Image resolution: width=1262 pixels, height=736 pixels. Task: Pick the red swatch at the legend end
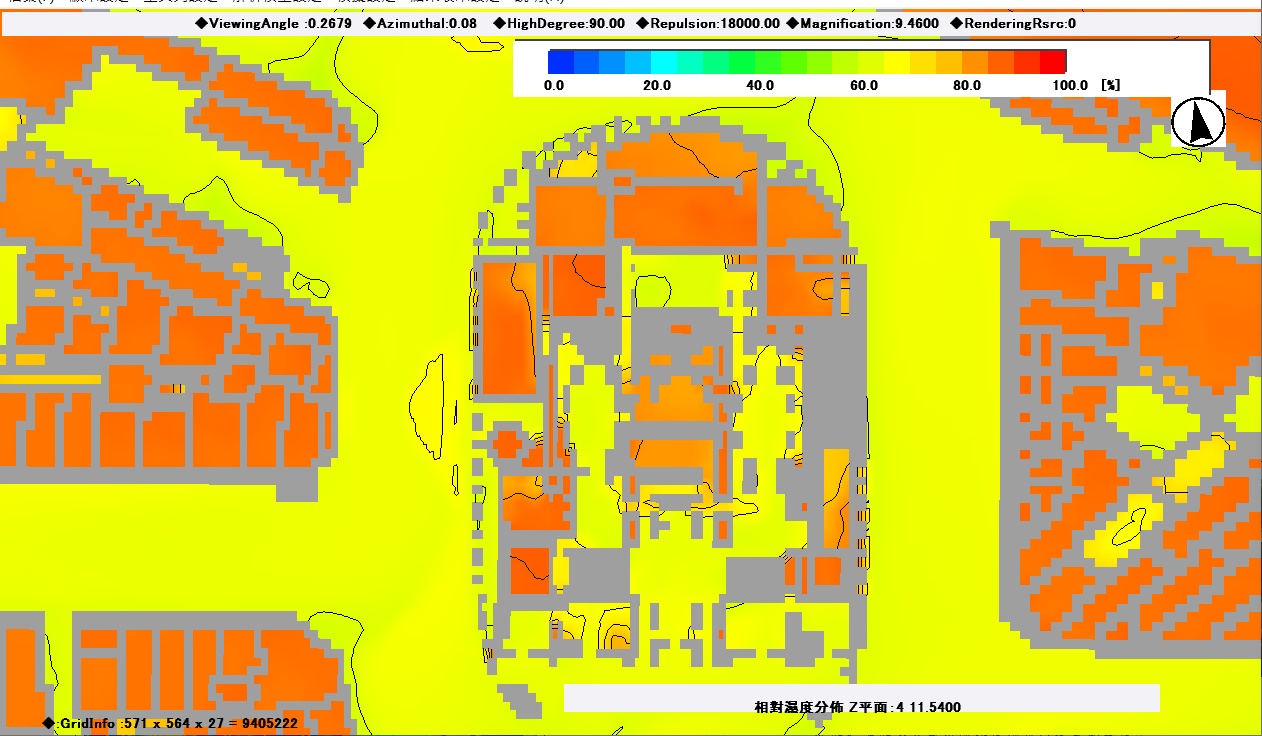click(x=1053, y=61)
